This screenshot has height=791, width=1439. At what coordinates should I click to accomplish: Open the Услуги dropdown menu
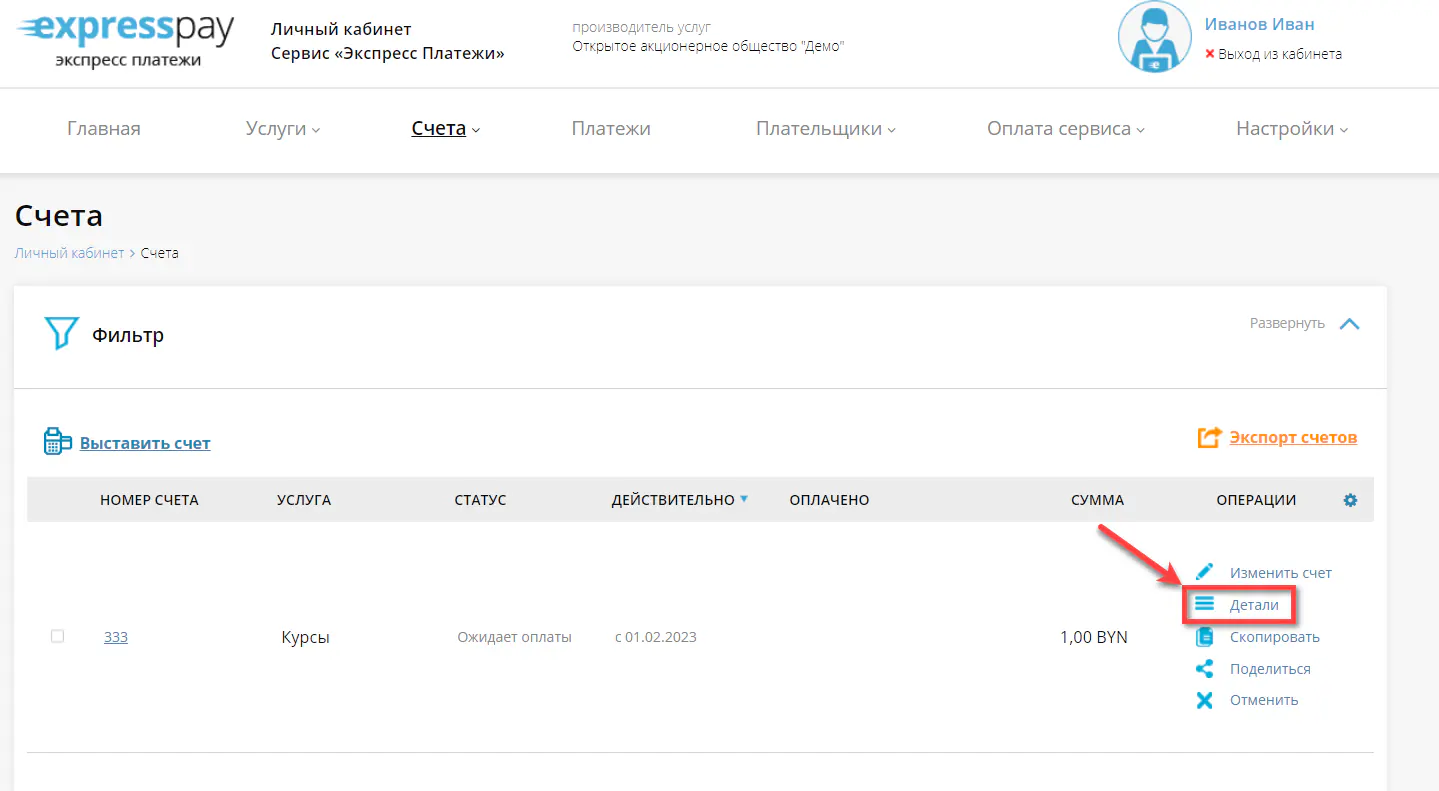tap(282, 129)
